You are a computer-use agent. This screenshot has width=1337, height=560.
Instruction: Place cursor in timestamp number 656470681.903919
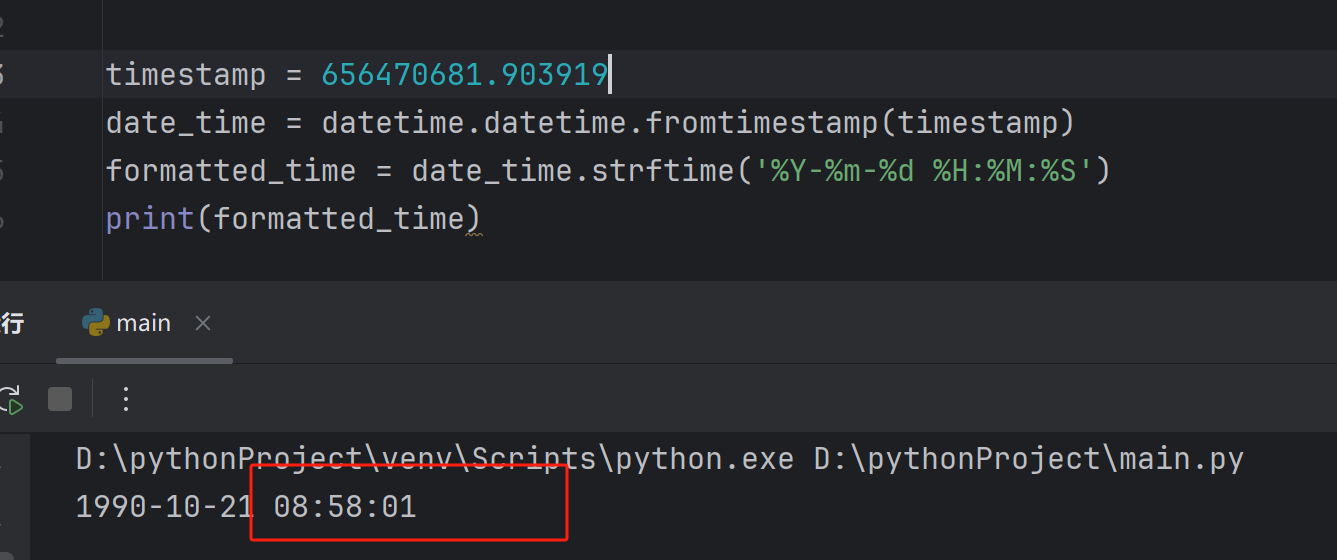coord(464,75)
